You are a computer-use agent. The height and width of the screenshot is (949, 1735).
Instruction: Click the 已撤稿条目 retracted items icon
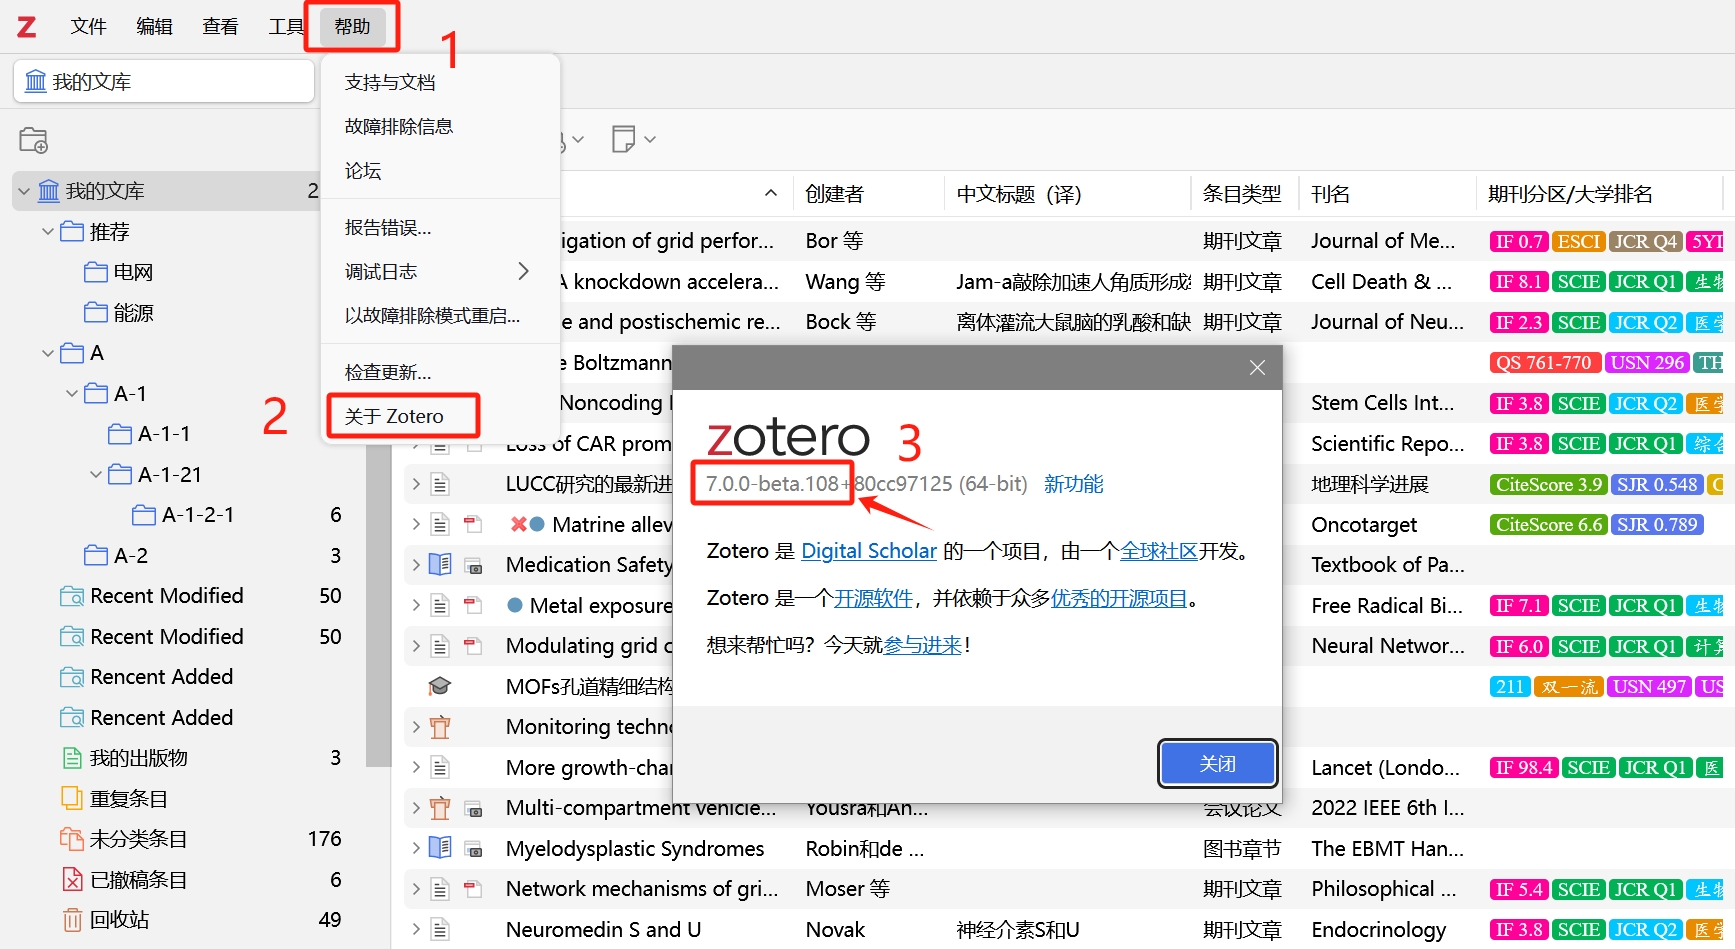point(71,878)
